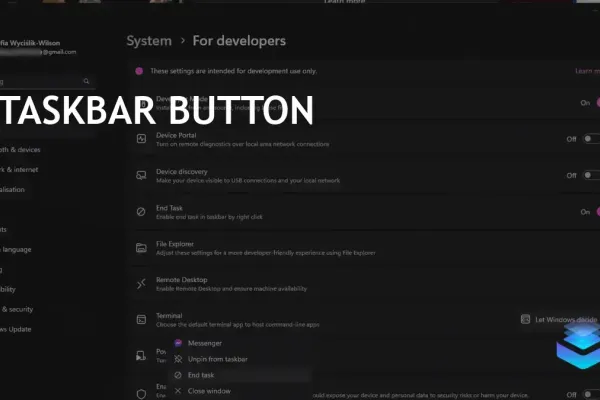Go back to System in breadcrumb
Screen dimensions: 600x400
(x=149, y=41)
